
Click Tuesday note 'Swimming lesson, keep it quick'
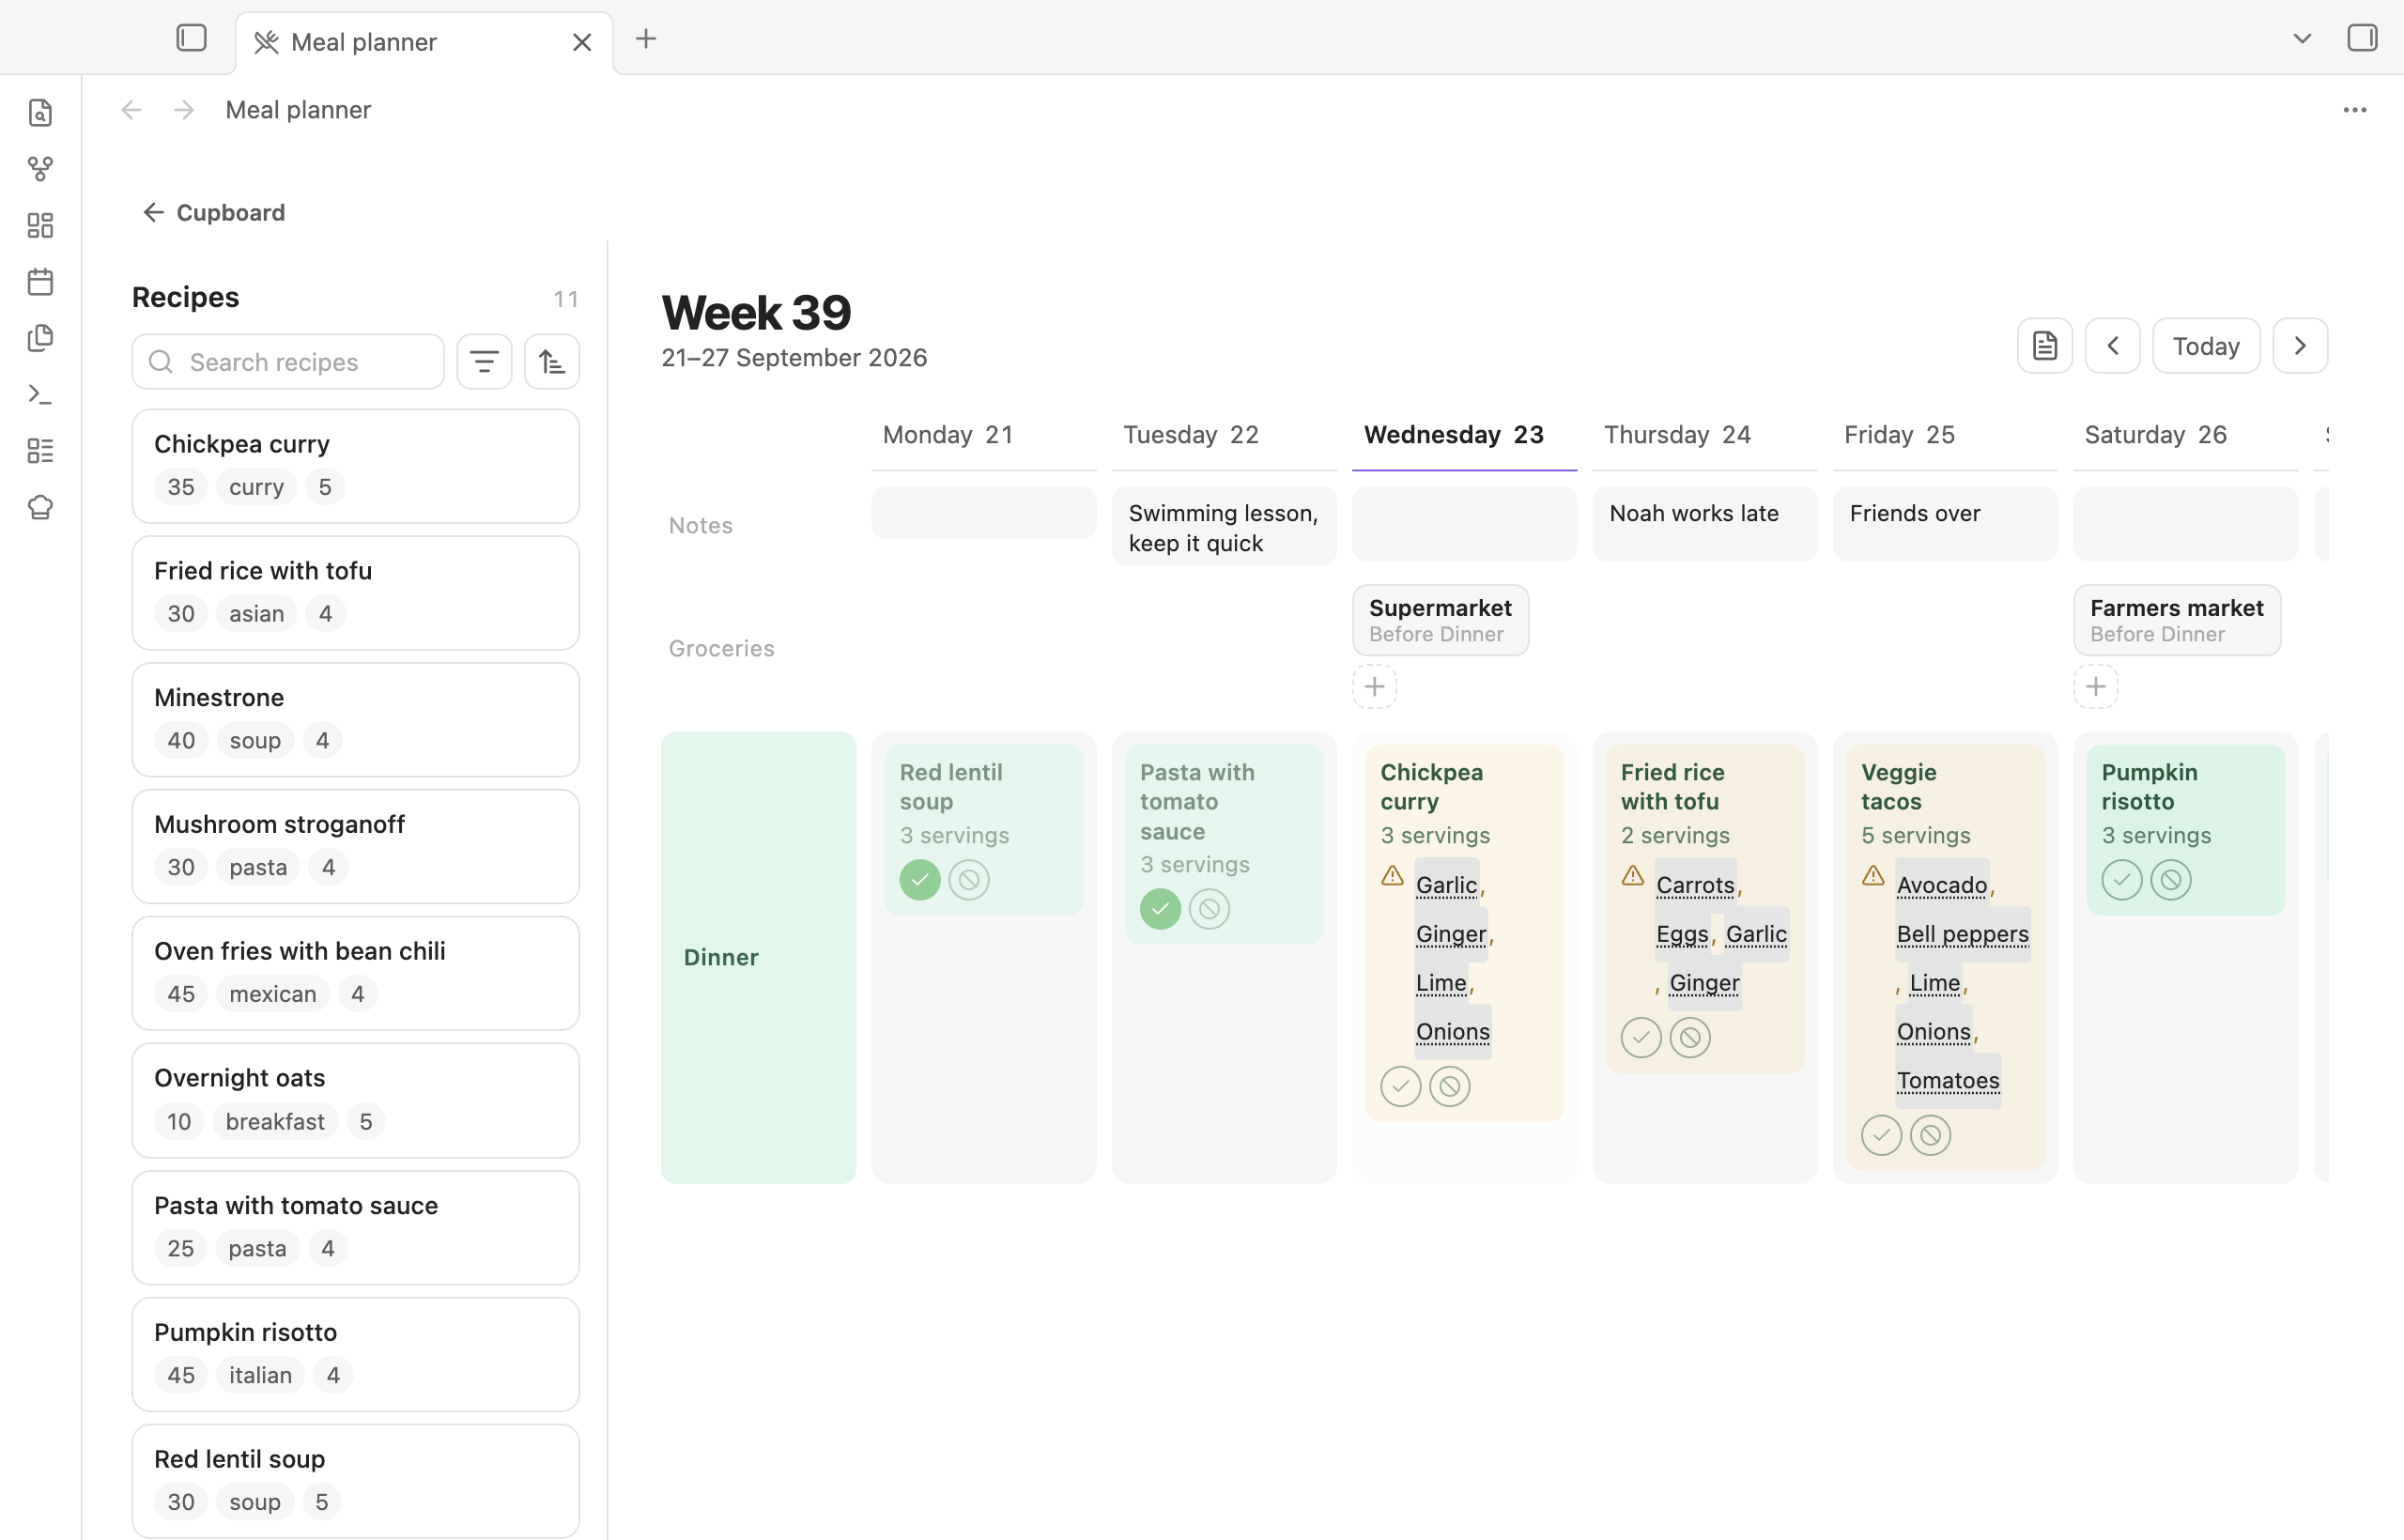tap(1224, 527)
